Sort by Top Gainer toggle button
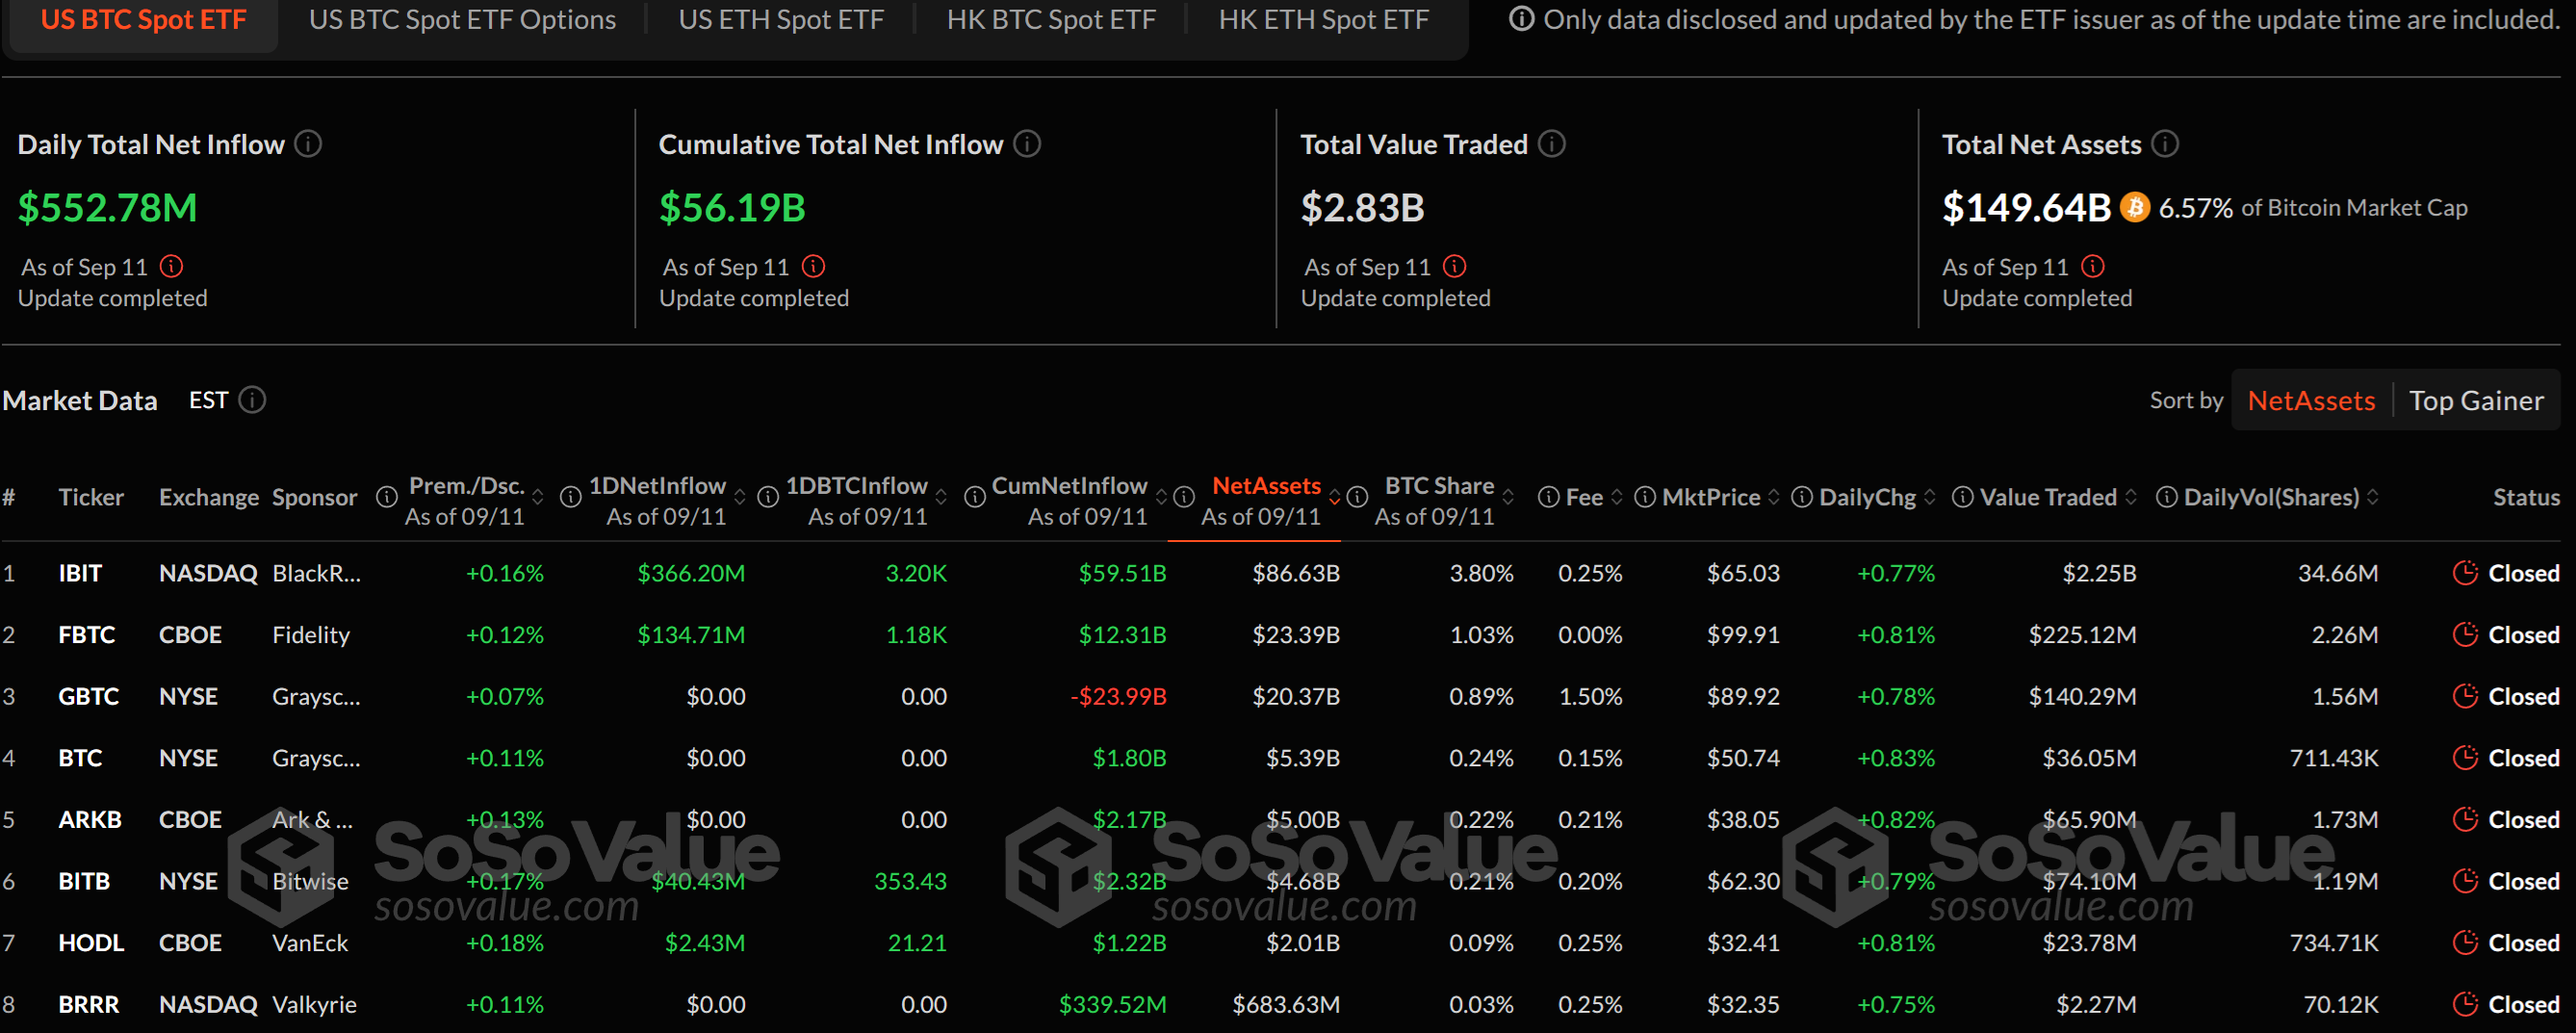This screenshot has width=2576, height=1033. (x=2476, y=400)
